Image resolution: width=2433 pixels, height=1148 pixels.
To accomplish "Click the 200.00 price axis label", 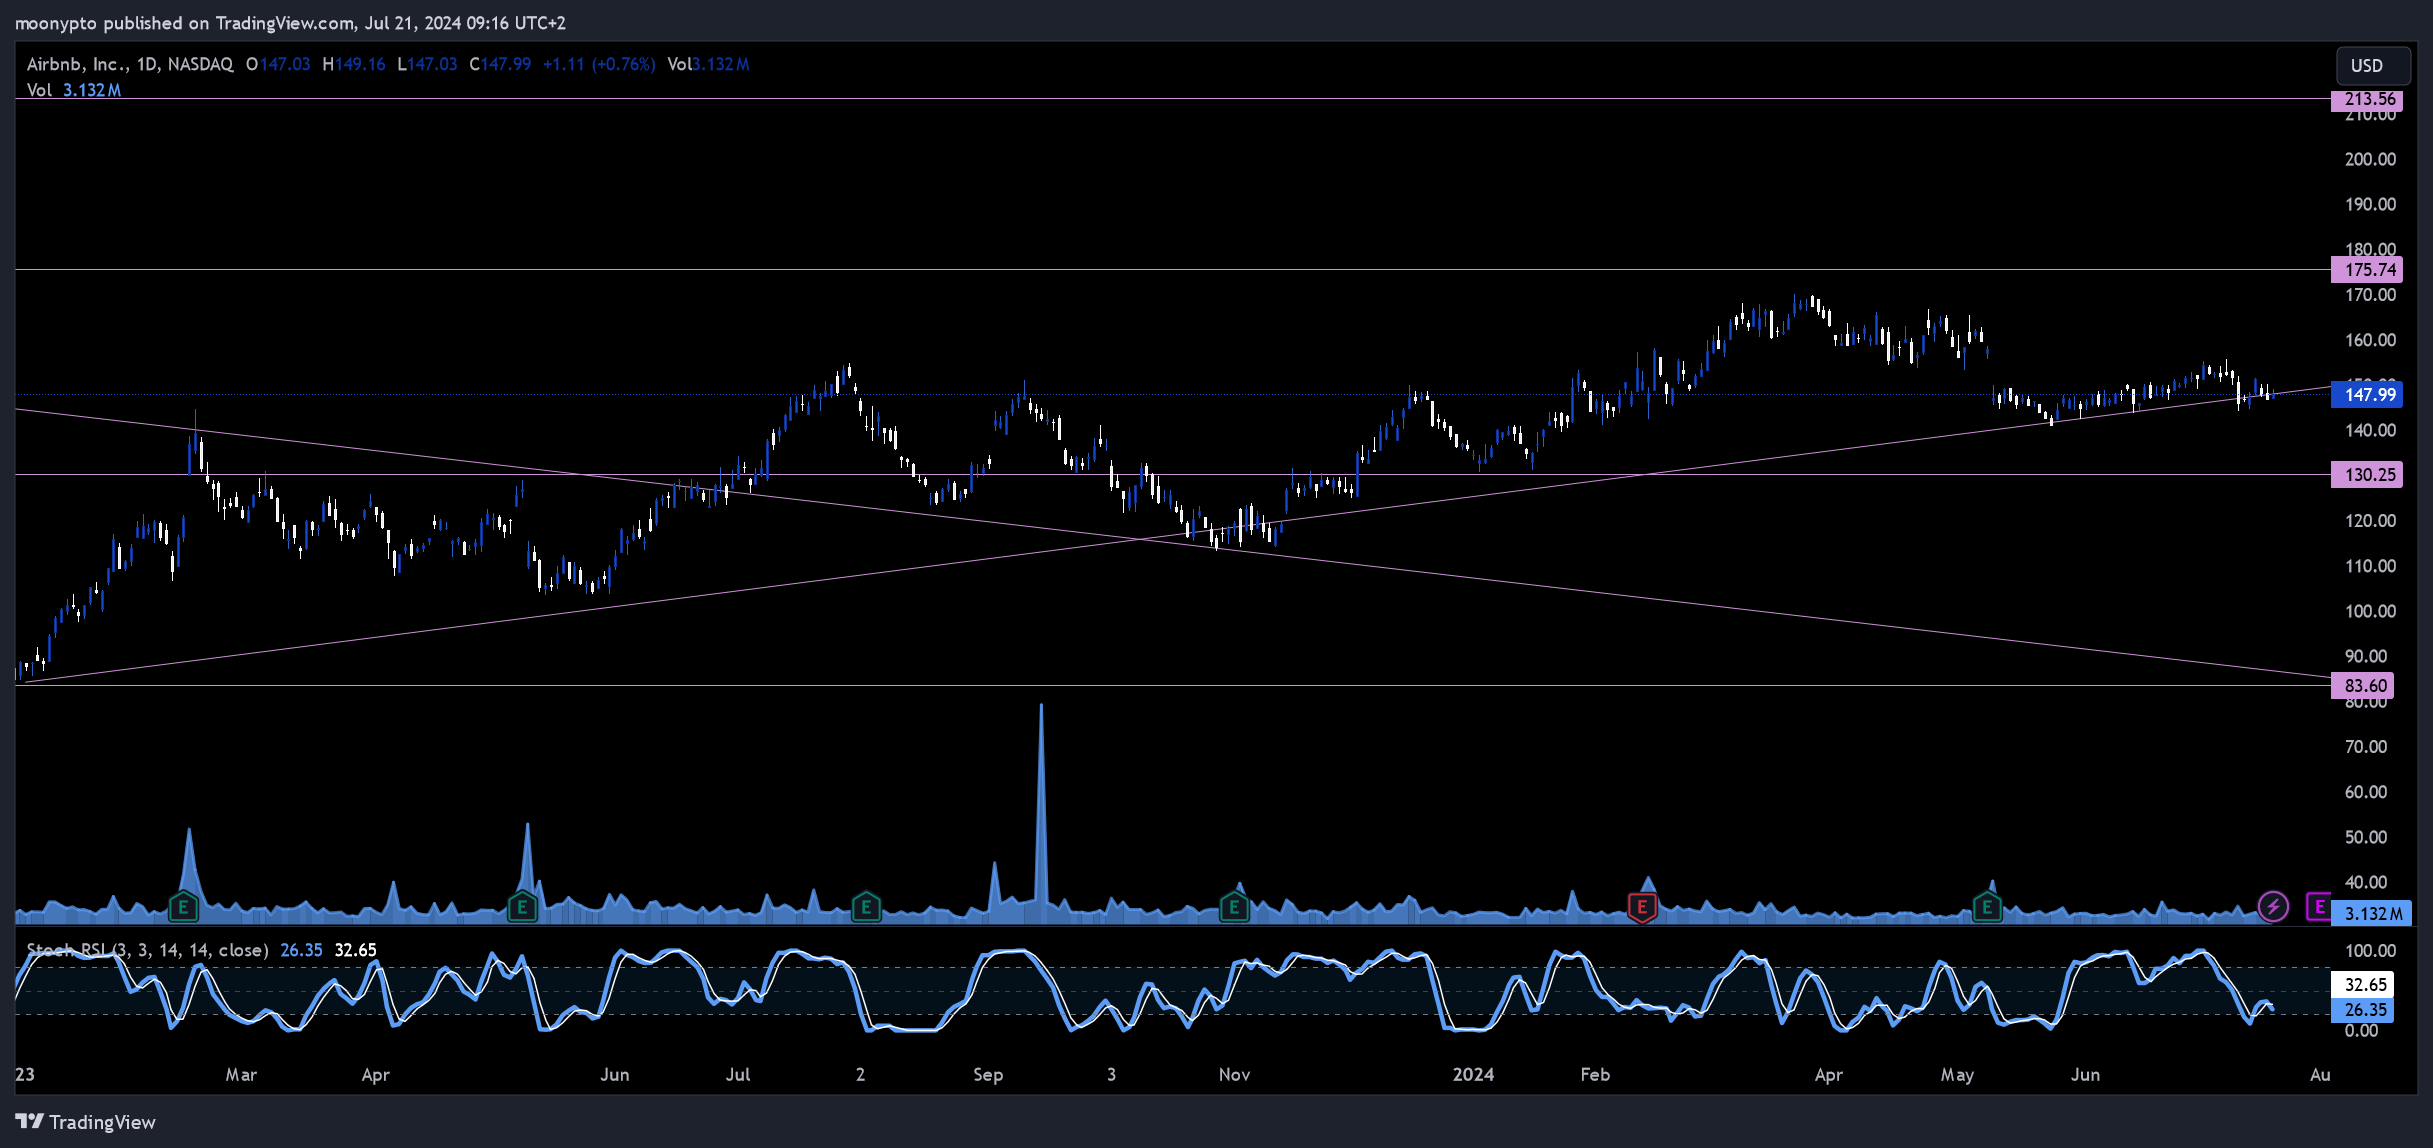I will pos(2370,159).
